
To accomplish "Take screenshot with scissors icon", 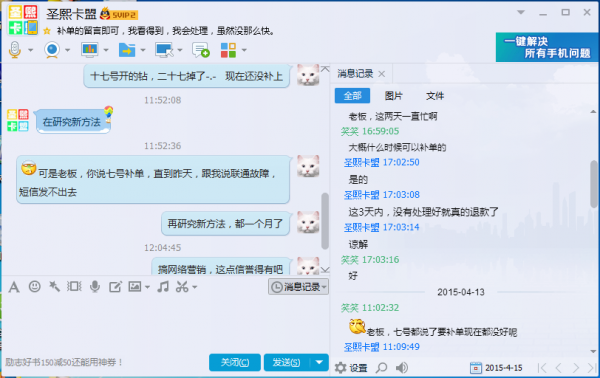I will point(182,287).
